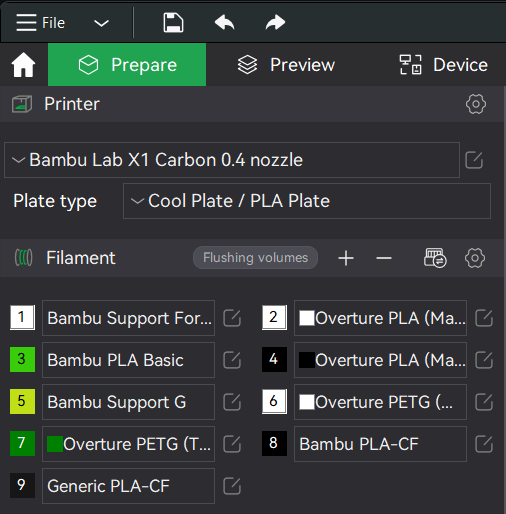
Task: Edit filament 4 preset
Action: click(x=484, y=360)
